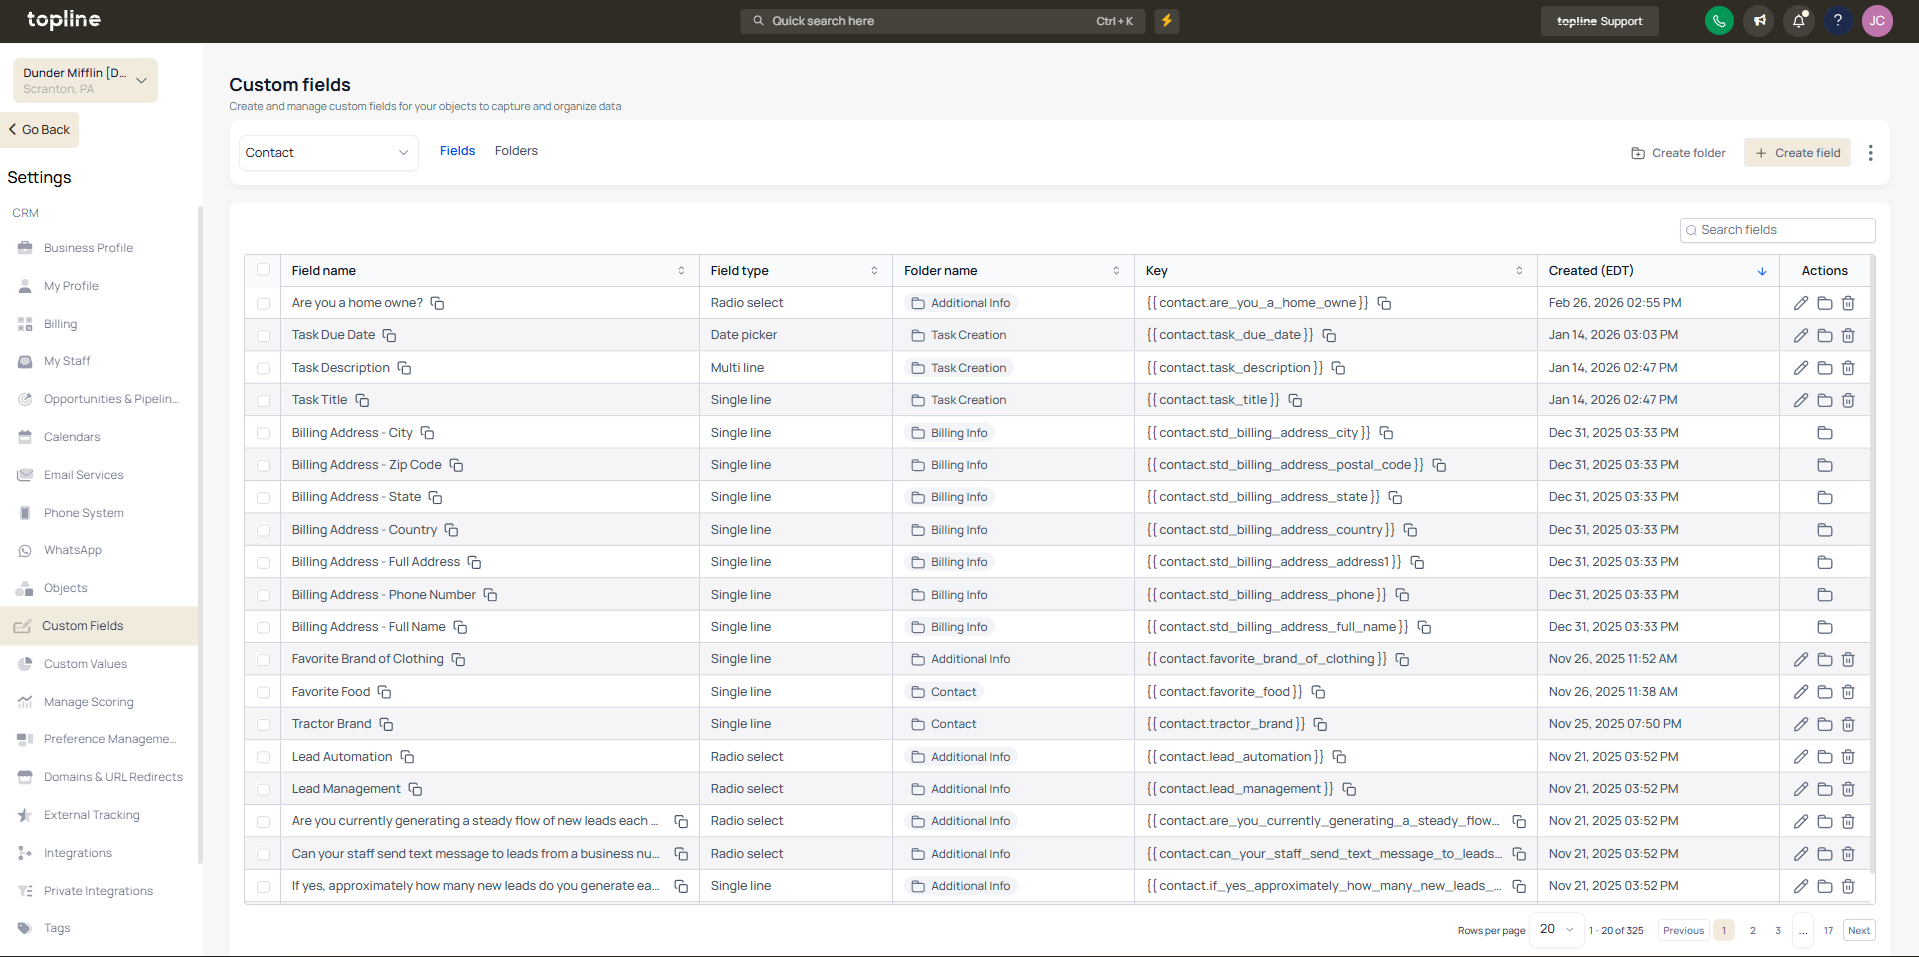Move Task Description field to folder
The height and width of the screenshot is (957, 1919).
point(1825,368)
